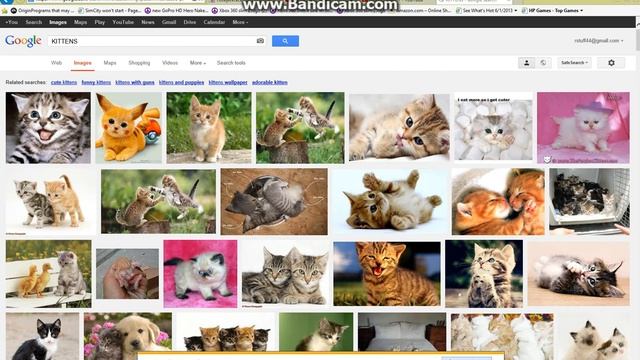Open the fluffy kitten on pink blanket
This screenshot has height=360, width=640.
click(x=200, y=274)
